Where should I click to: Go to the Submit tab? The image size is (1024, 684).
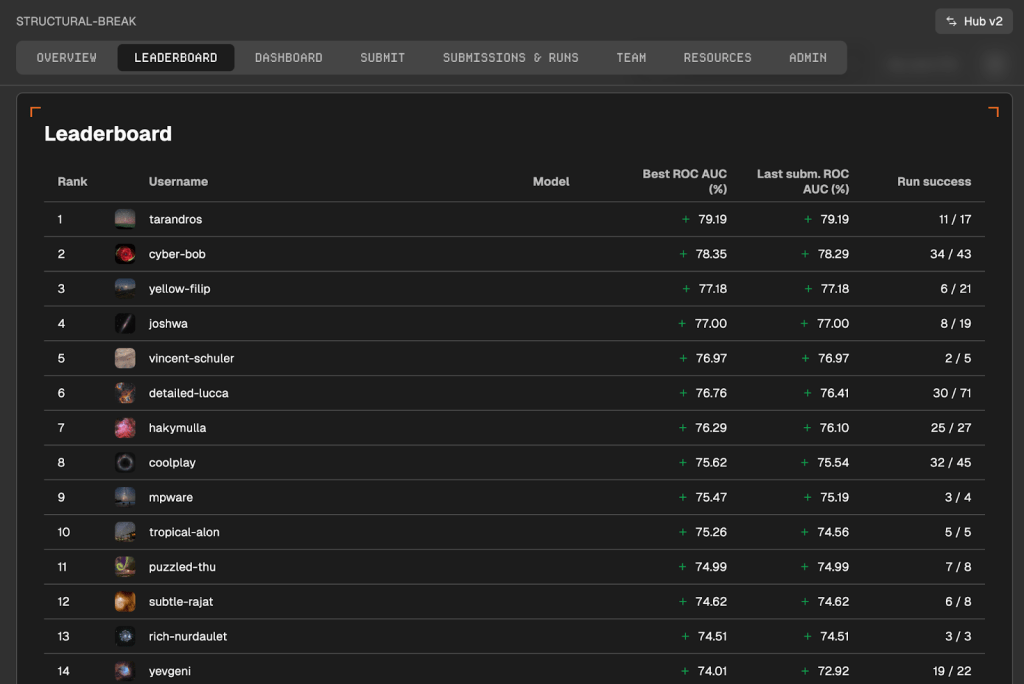click(x=383, y=58)
